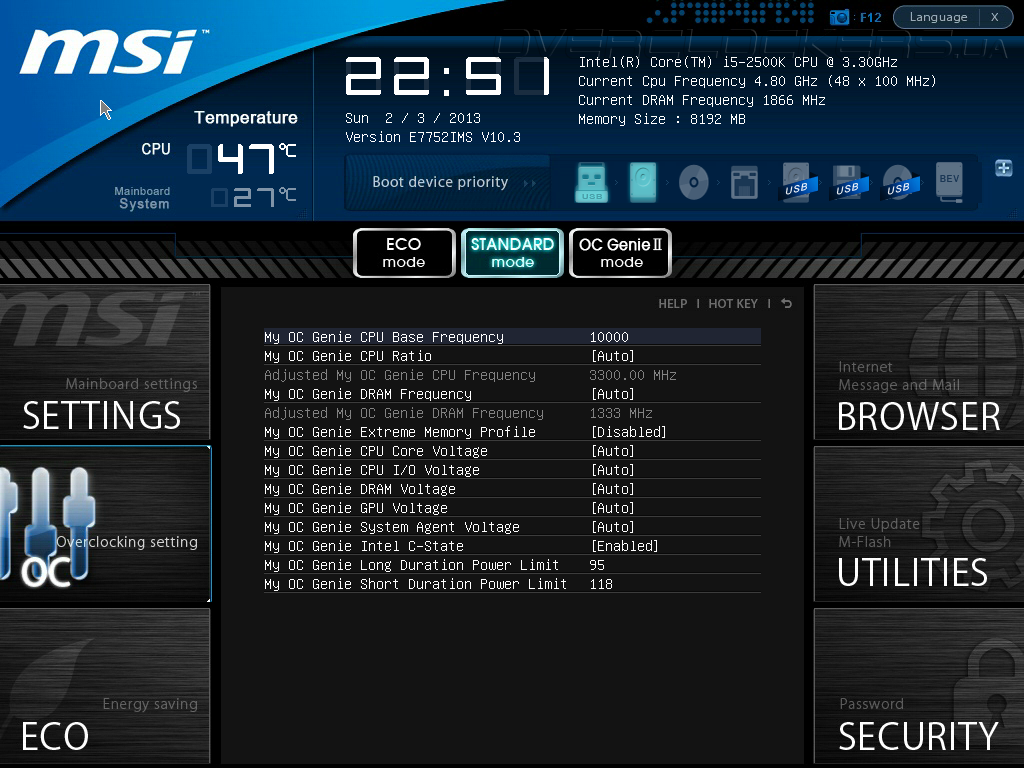Click Current DRAM Frequency 1866 MHz text
1024x768 pixels.
pos(701,100)
